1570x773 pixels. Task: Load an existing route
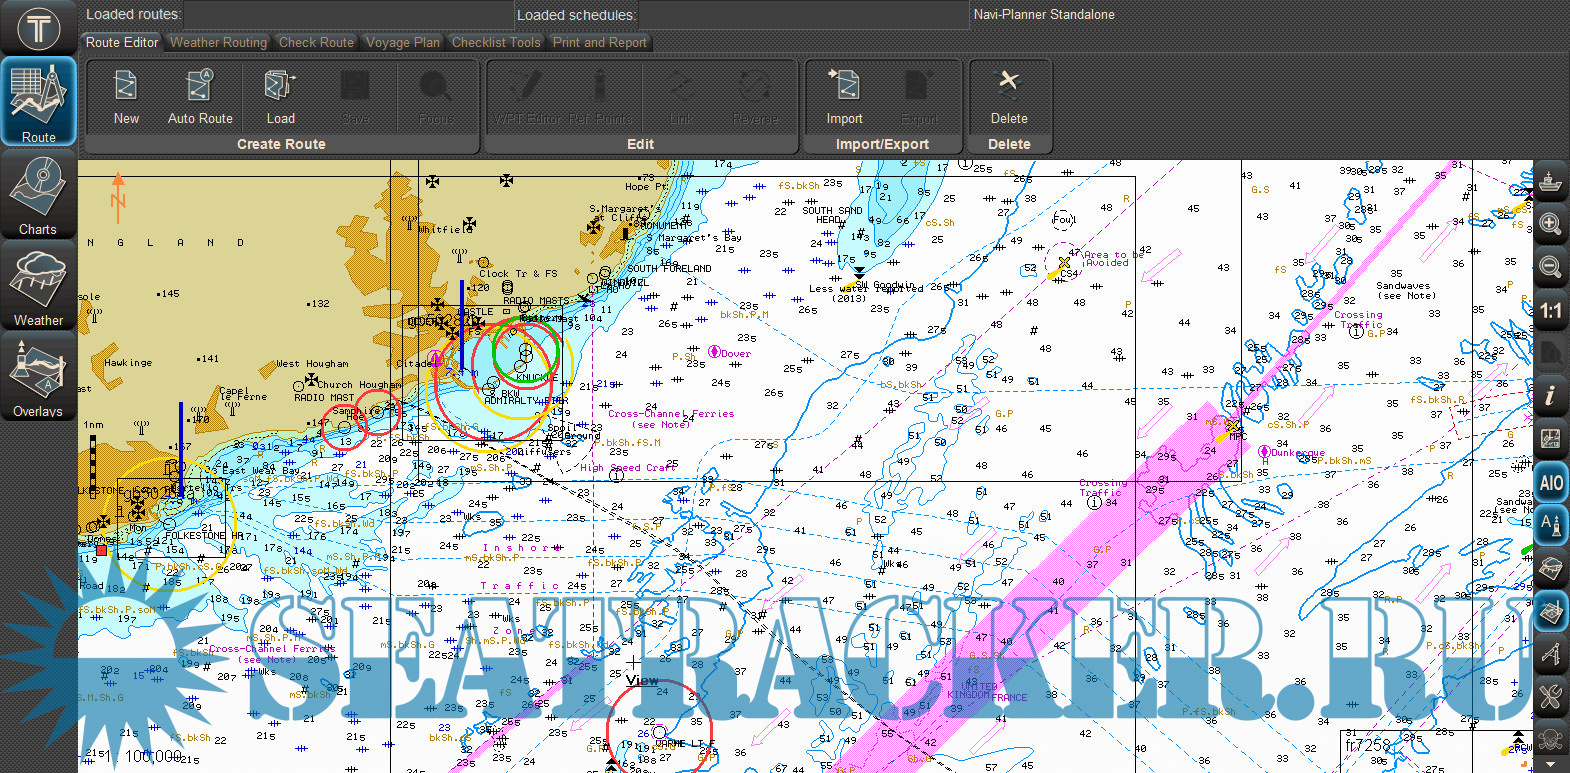tap(280, 96)
